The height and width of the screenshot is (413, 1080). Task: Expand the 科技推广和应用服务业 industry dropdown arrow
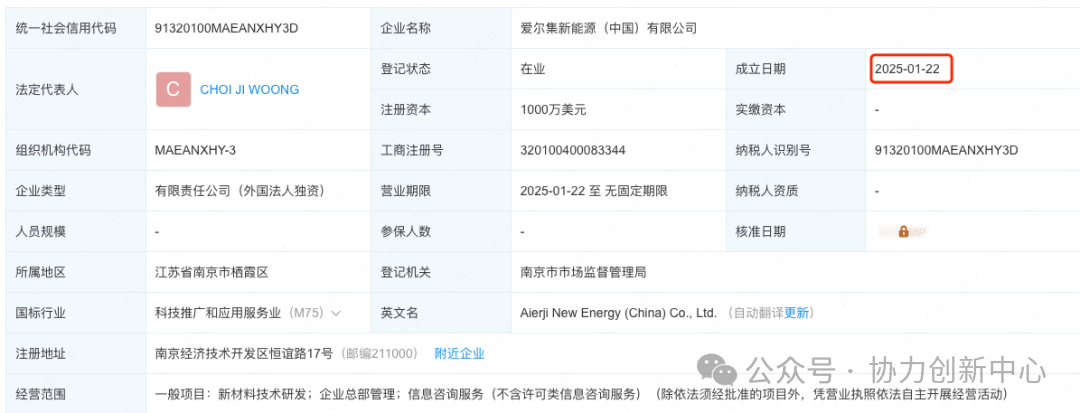(336, 313)
